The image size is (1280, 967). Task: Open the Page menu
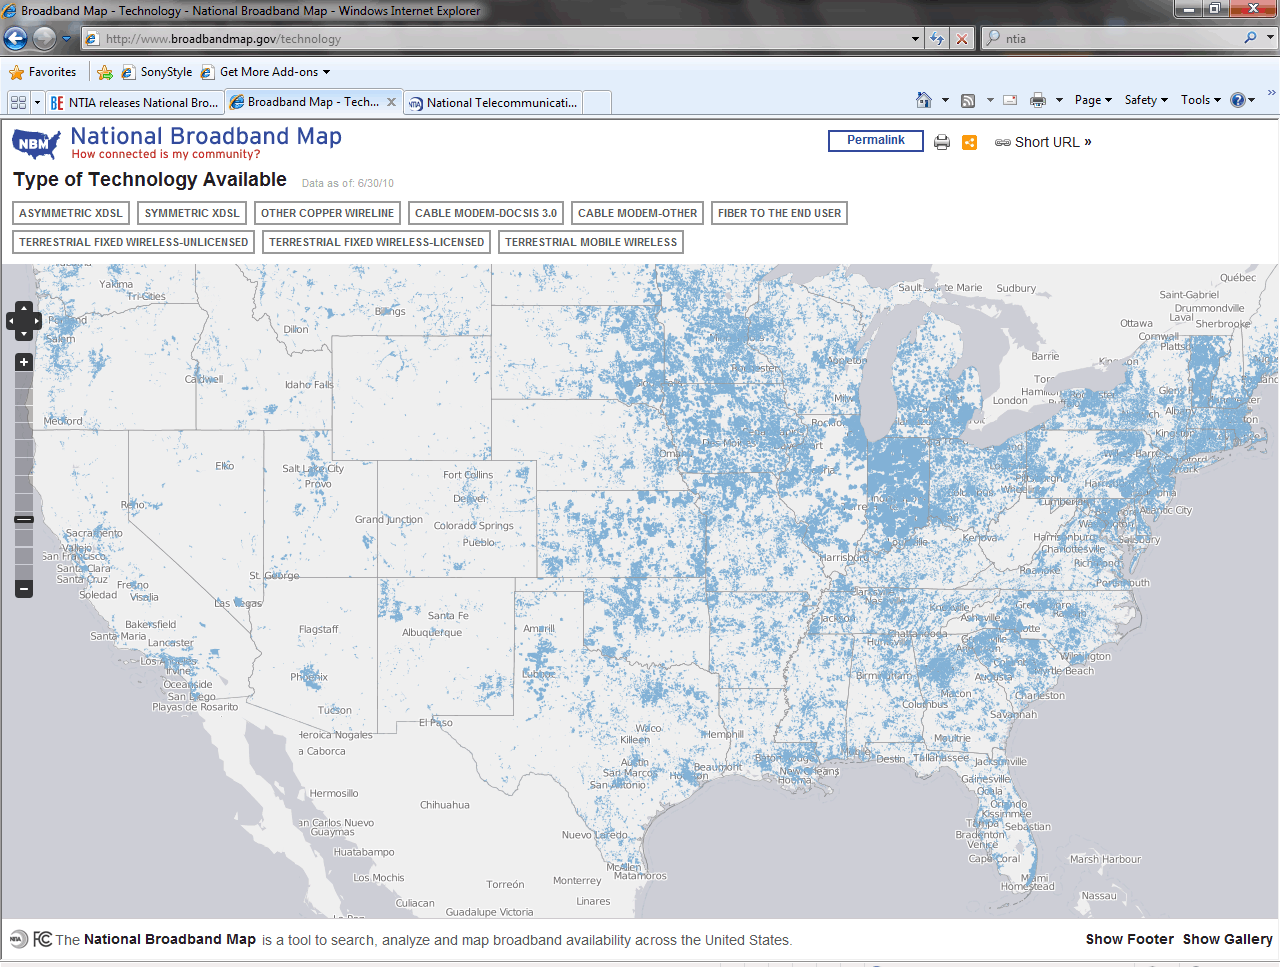pos(1093,100)
